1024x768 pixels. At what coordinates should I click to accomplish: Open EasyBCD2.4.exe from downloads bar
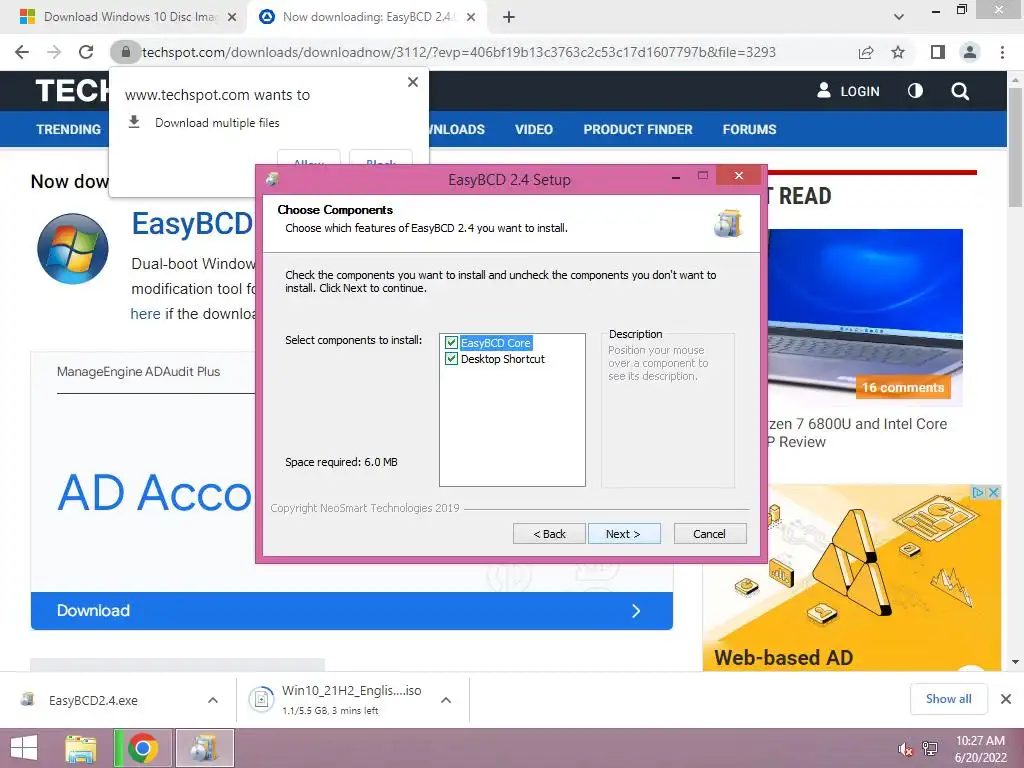(x=93, y=700)
